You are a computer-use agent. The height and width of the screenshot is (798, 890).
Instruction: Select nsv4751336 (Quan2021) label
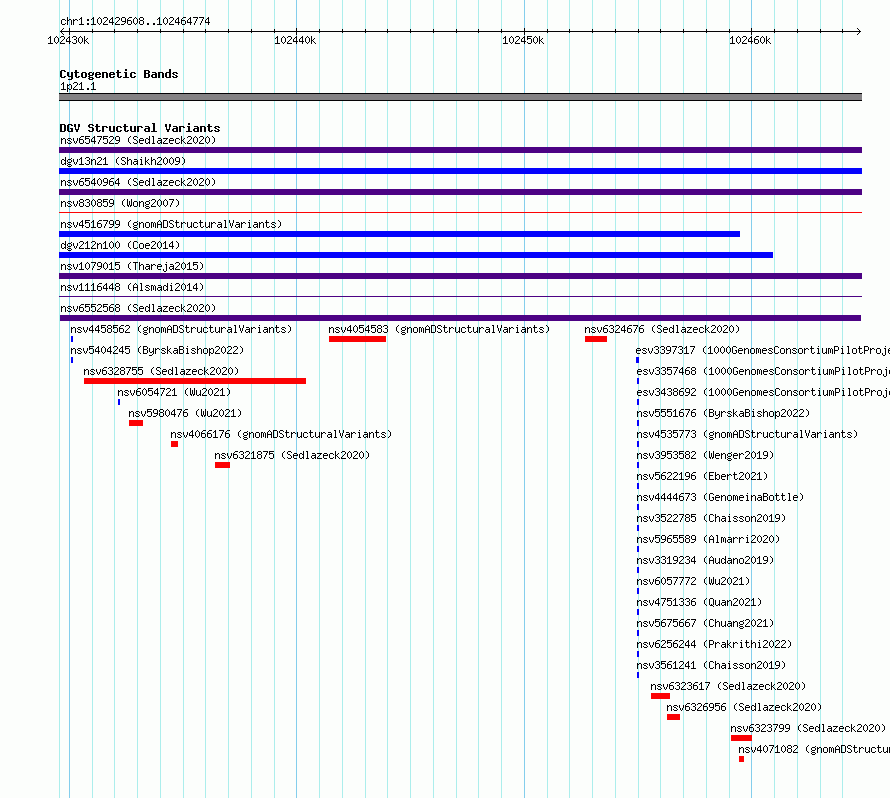click(699, 602)
